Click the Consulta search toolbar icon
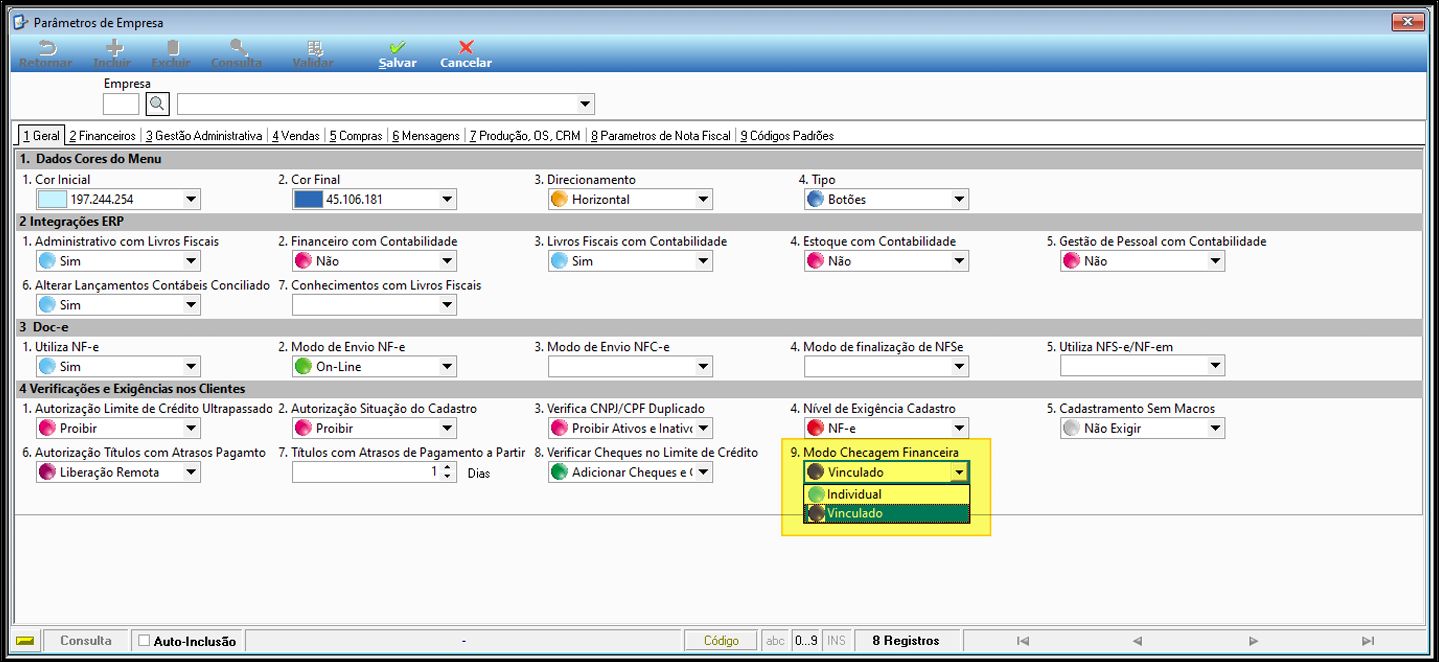Viewport: 1439px width, 662px height. tap(237, 47)
